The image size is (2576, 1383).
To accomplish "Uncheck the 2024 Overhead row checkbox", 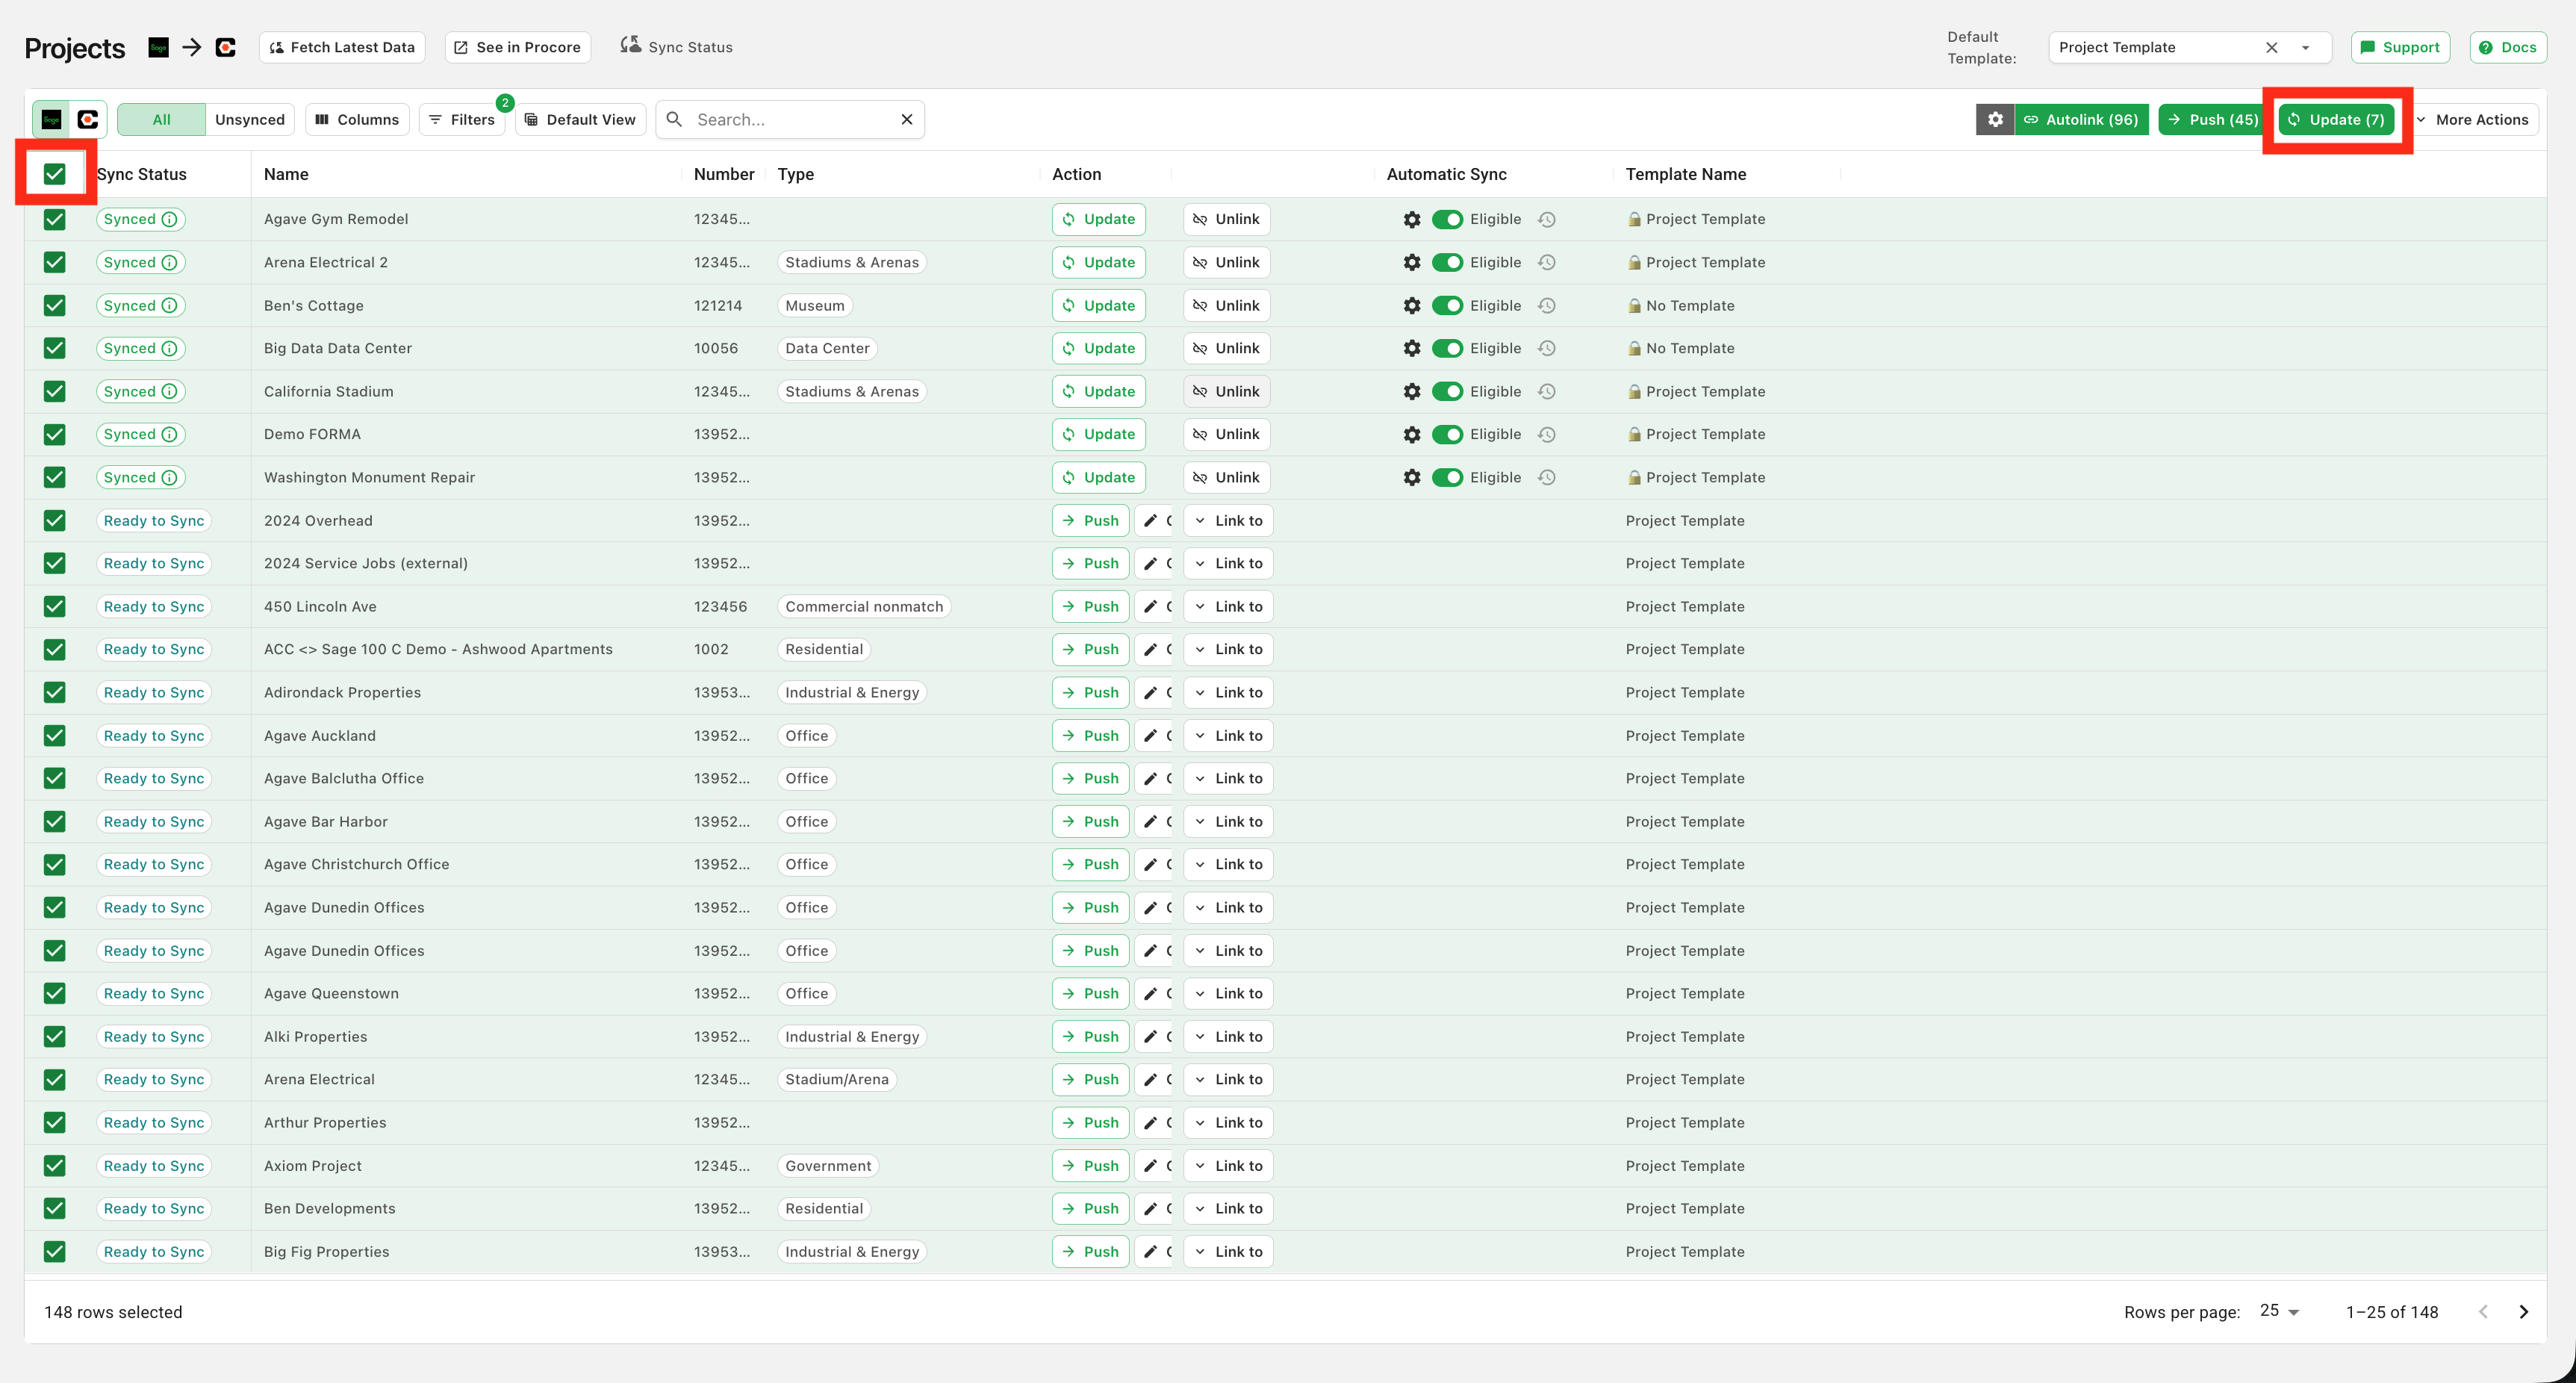I will pos(55,521).
